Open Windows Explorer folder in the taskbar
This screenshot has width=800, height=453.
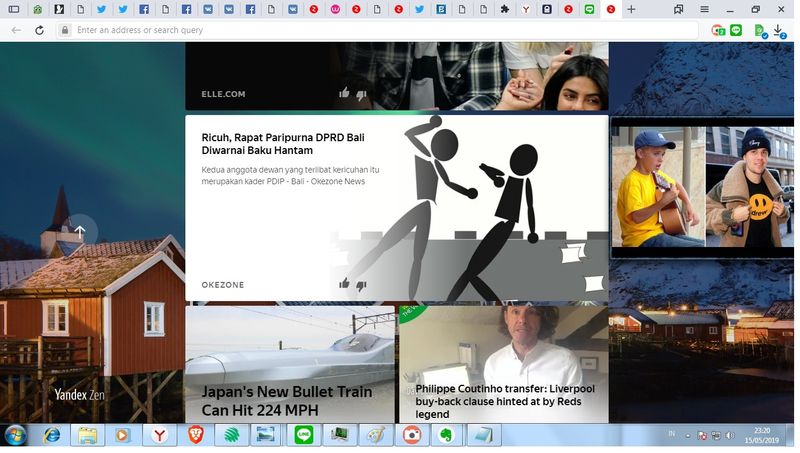[88, 435]
